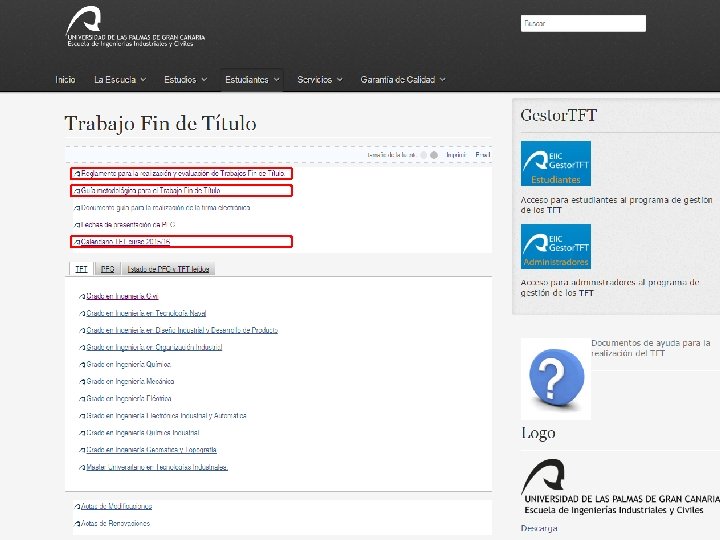Click the document icon beside Grado en Ingeniería Química
Screen dimensions: 720x540
click(82, 365)
